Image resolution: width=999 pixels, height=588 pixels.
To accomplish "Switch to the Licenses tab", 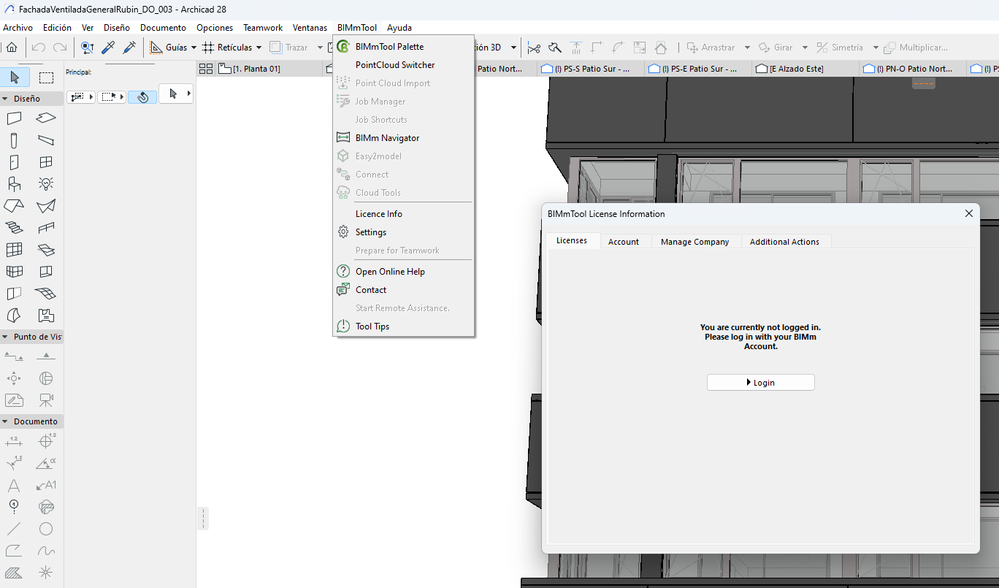I will [x=571, y=240].
